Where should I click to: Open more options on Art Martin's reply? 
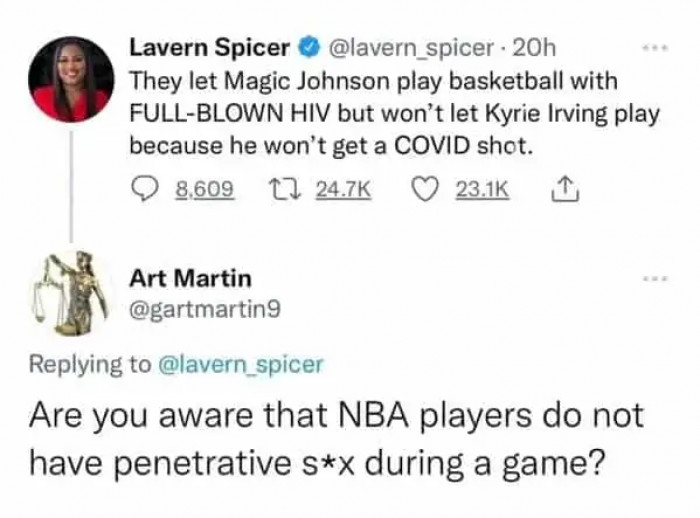654,276
